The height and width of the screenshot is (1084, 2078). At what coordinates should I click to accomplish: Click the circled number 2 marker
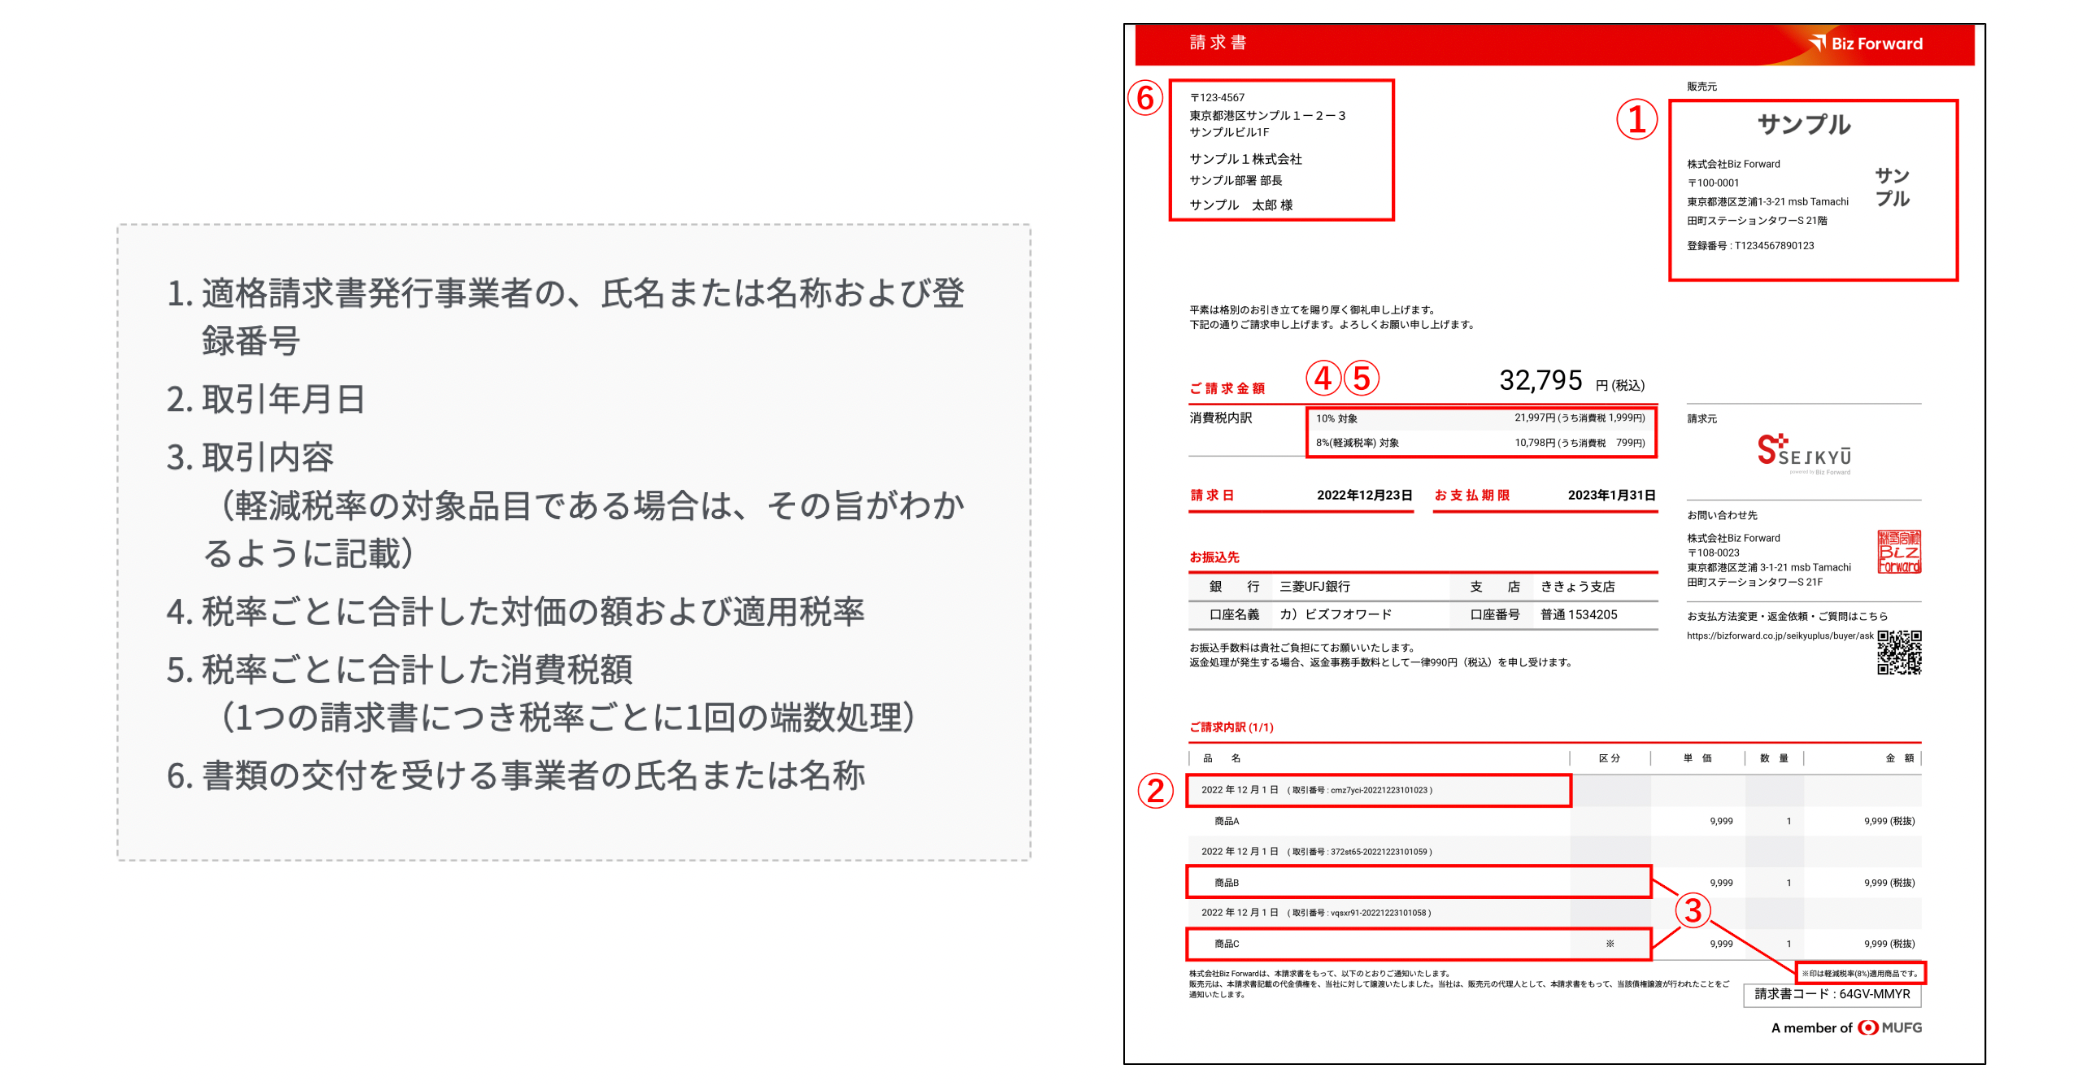[x=1155, y=790]
